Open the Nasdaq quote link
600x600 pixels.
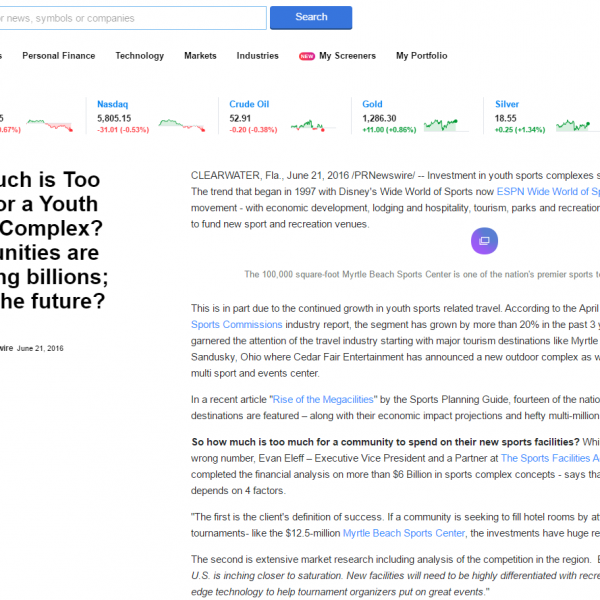[112, 104]
